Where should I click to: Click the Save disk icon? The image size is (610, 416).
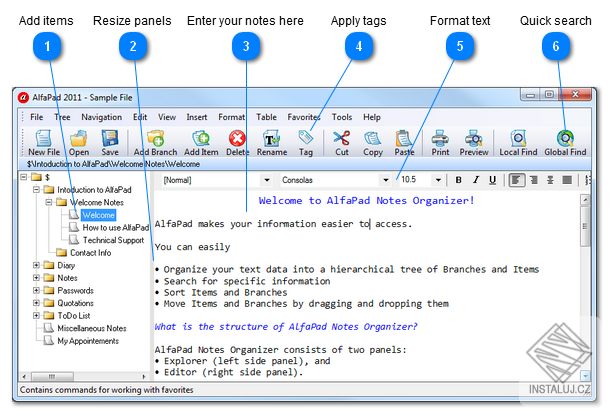(110, 138)
